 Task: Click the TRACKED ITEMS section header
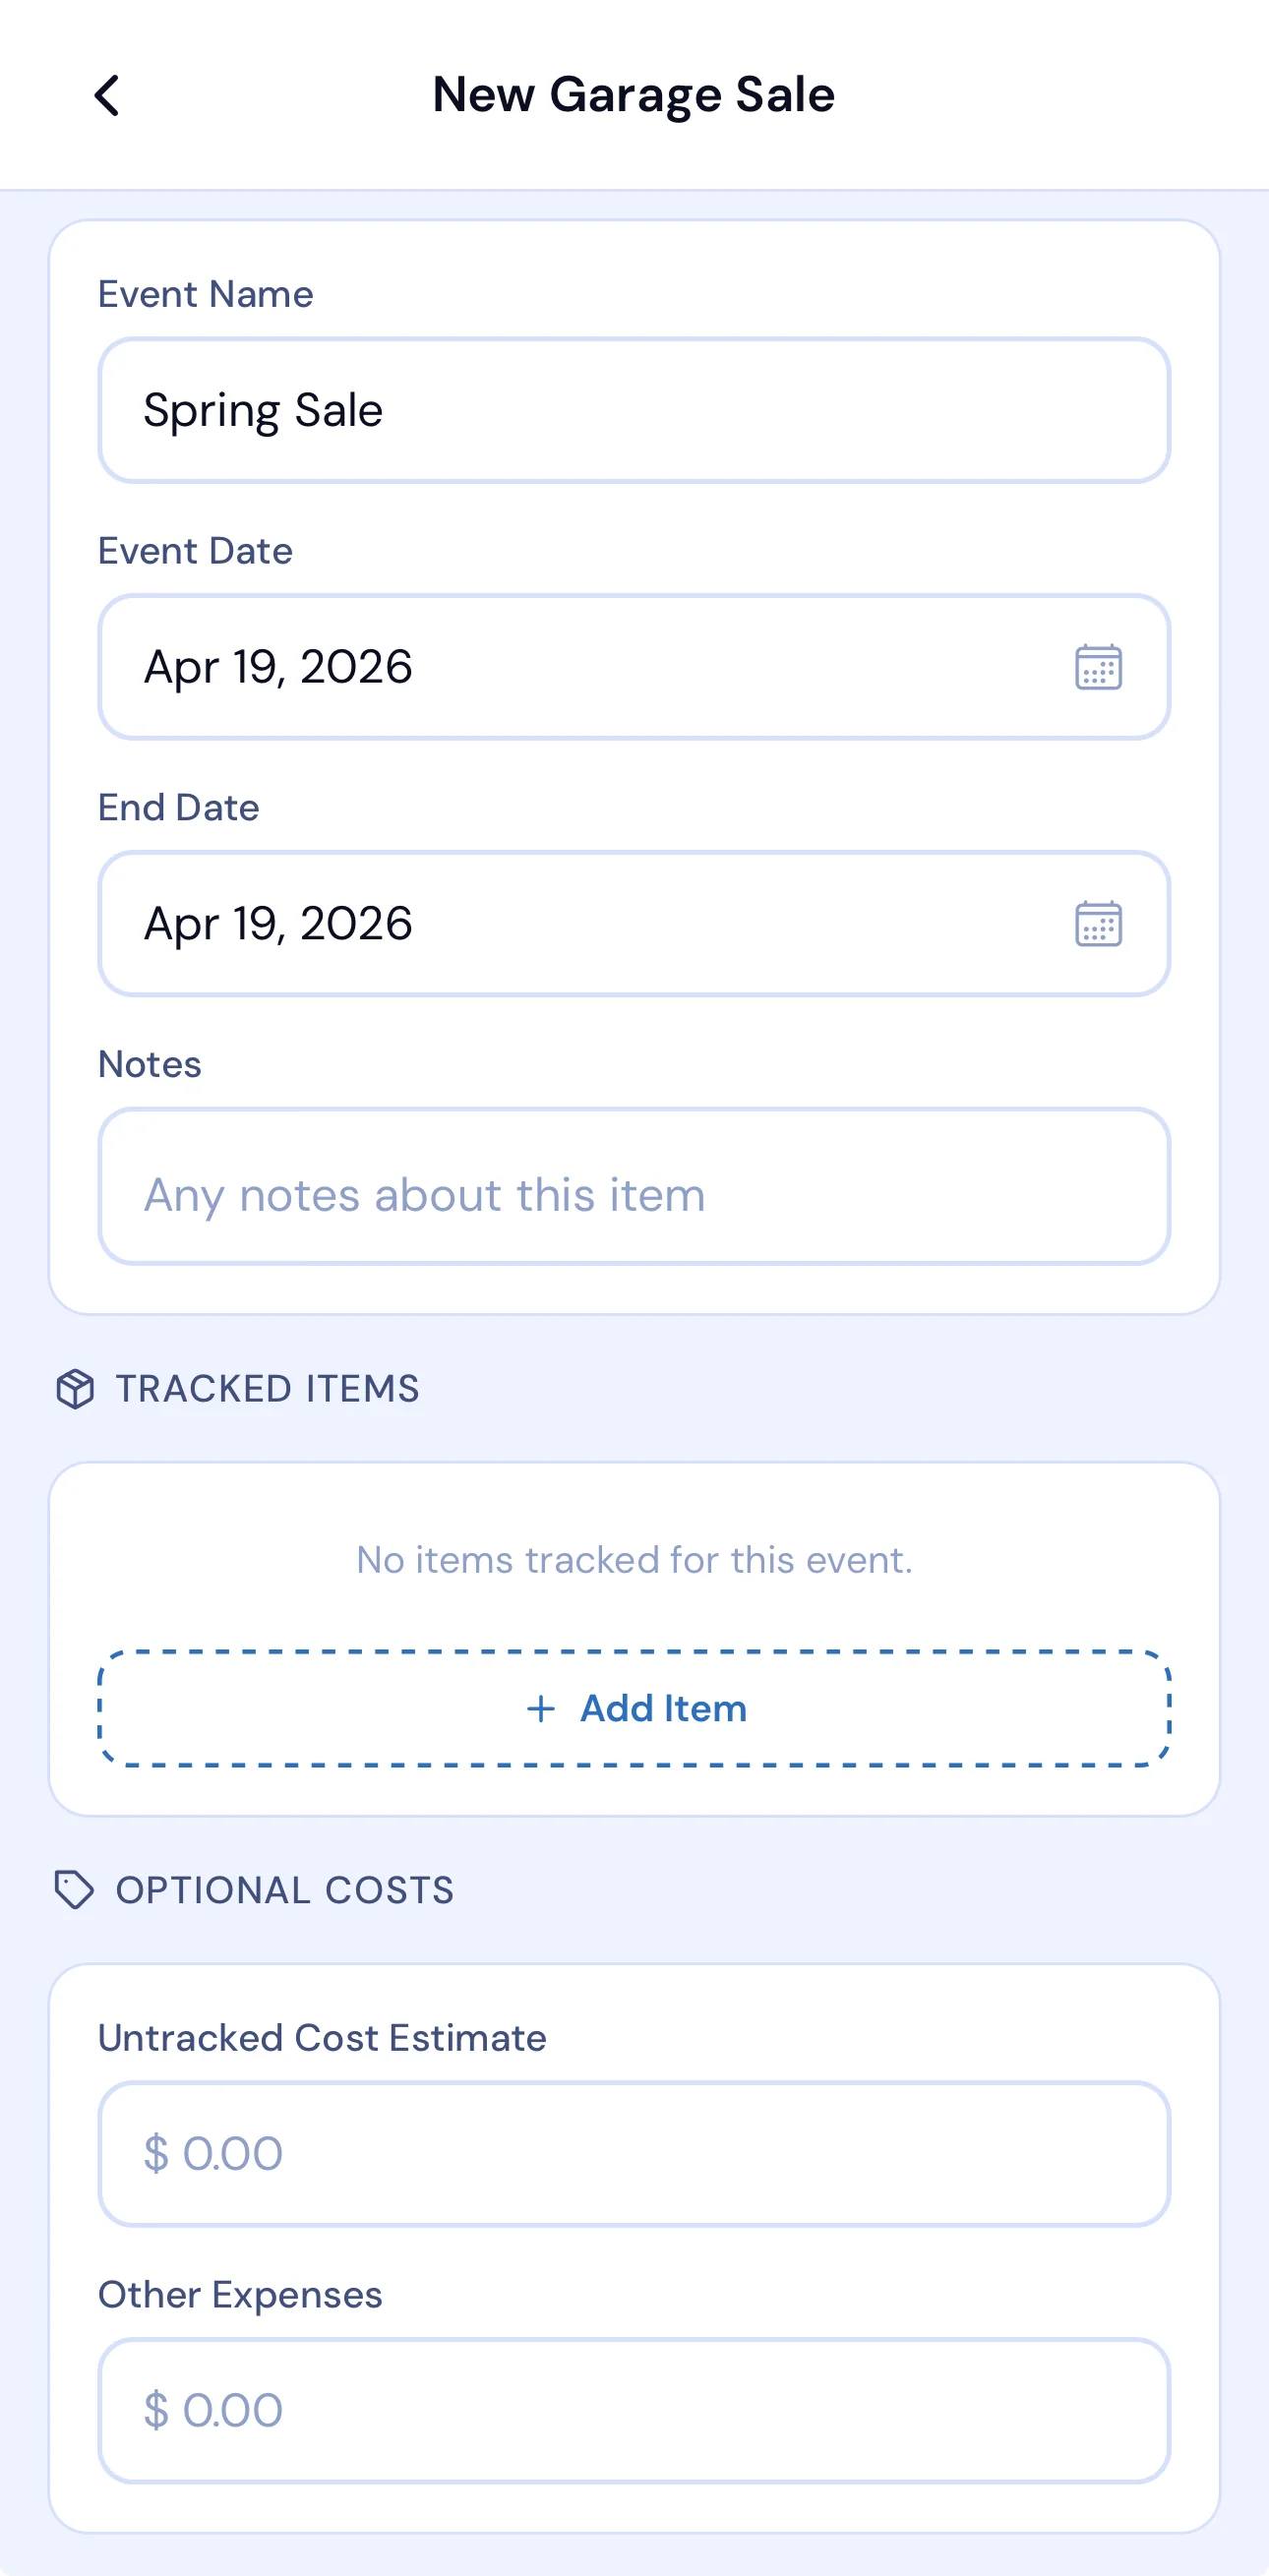click(x=268, y=1390)
